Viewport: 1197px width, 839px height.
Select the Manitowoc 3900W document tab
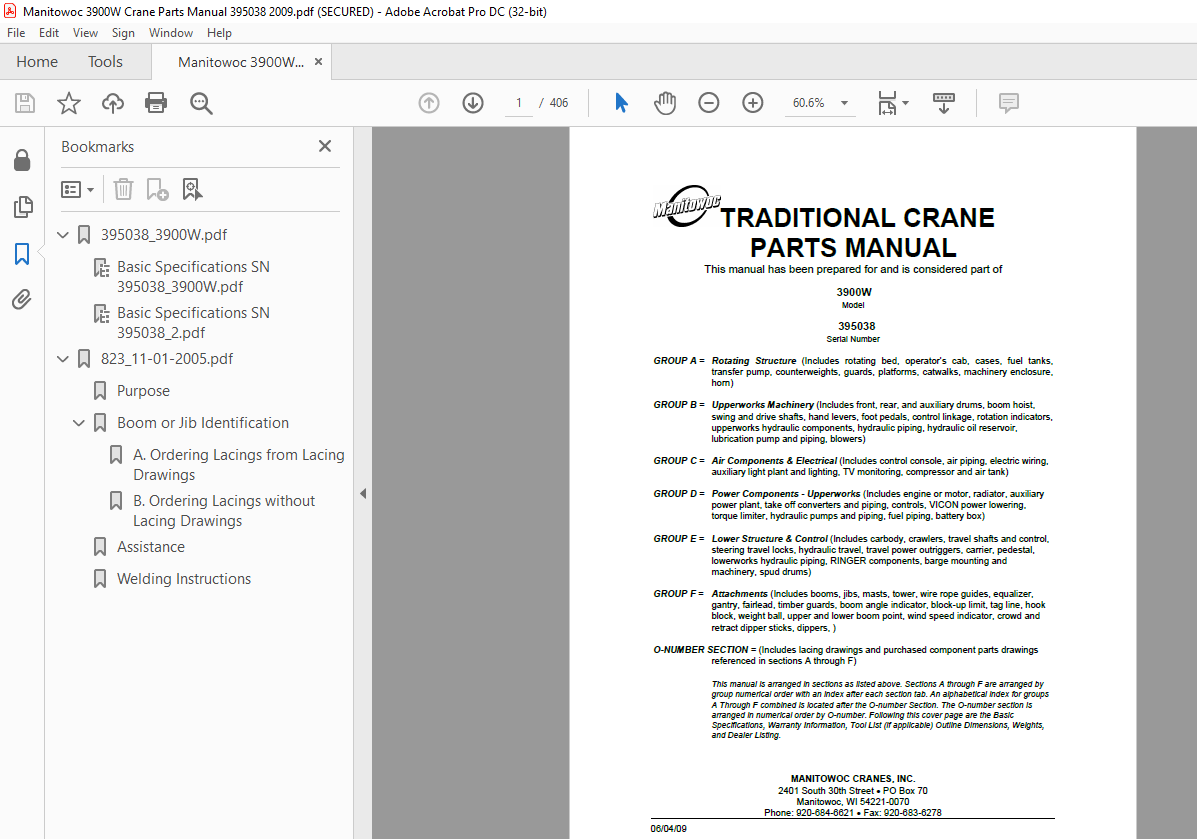coord(241,62)
